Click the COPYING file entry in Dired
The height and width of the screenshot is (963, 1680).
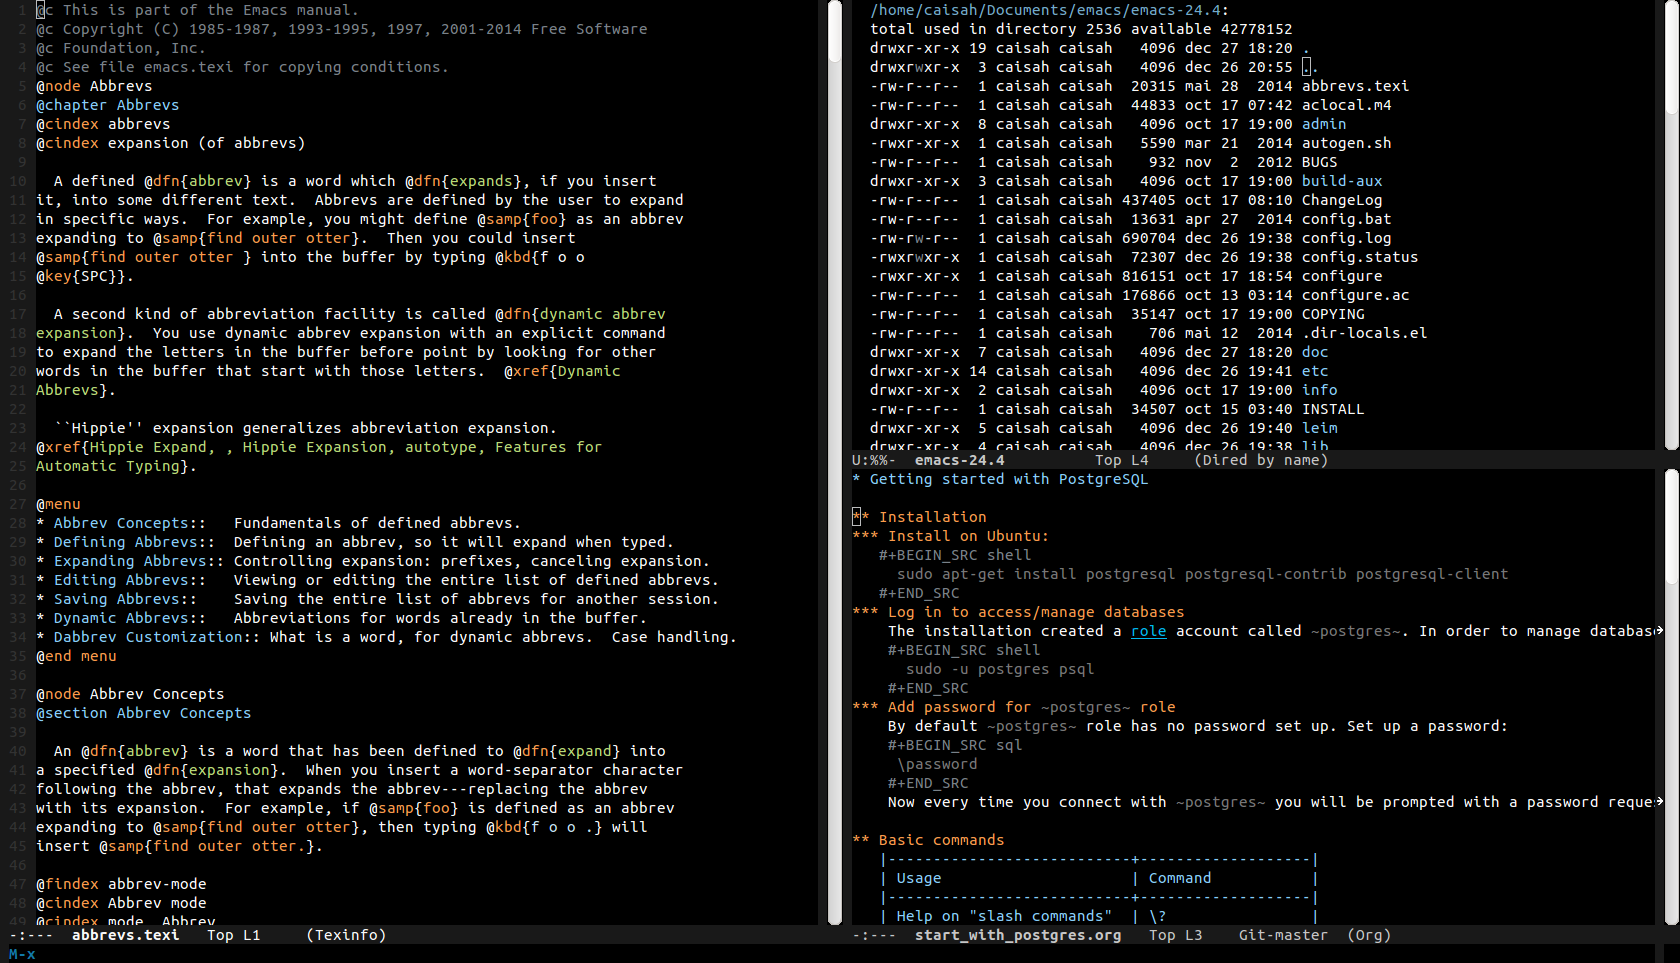1333,314
